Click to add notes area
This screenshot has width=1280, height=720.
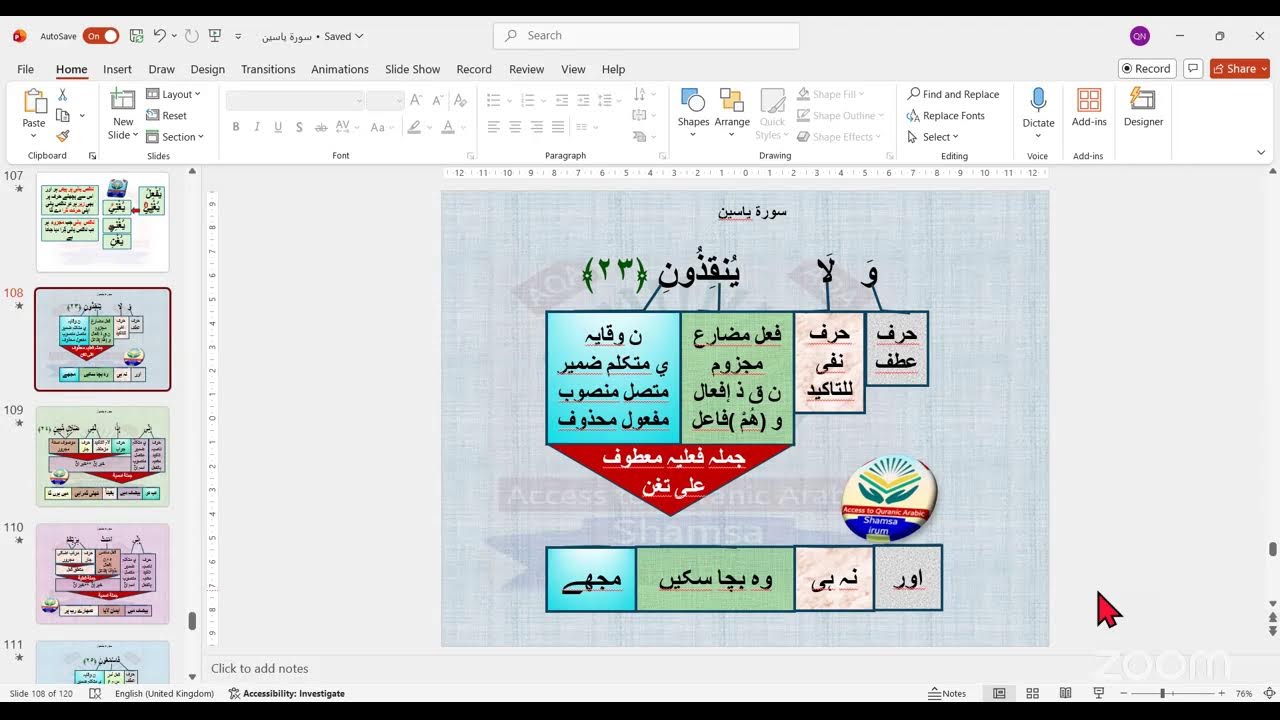pos(260,668)
